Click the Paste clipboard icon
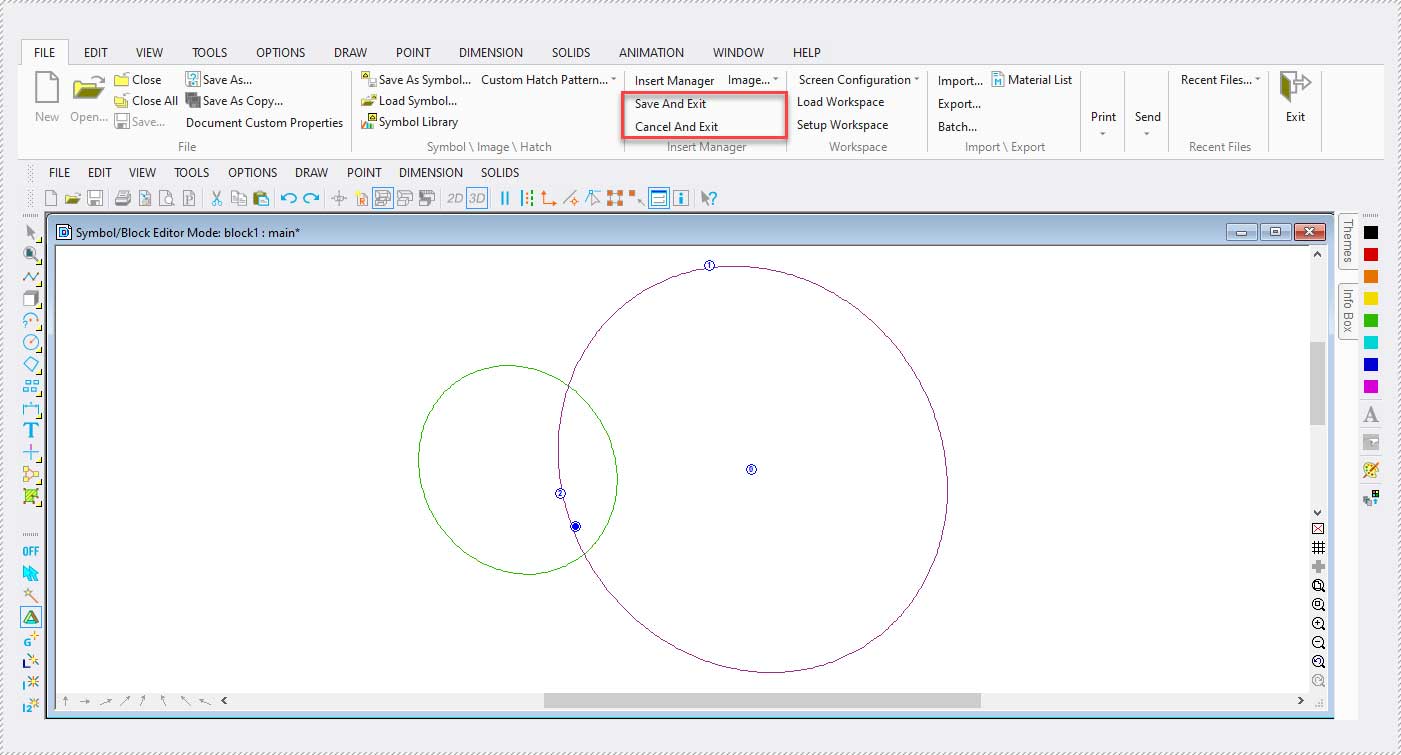The image size is (1401, 755). 260,198
